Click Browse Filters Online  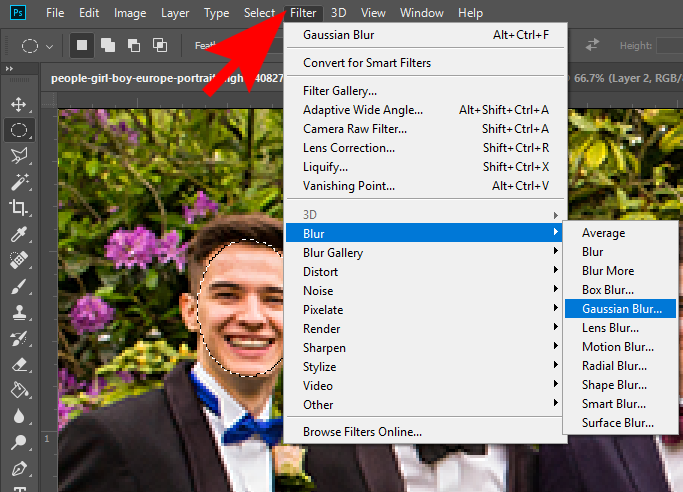click(425, 432)
